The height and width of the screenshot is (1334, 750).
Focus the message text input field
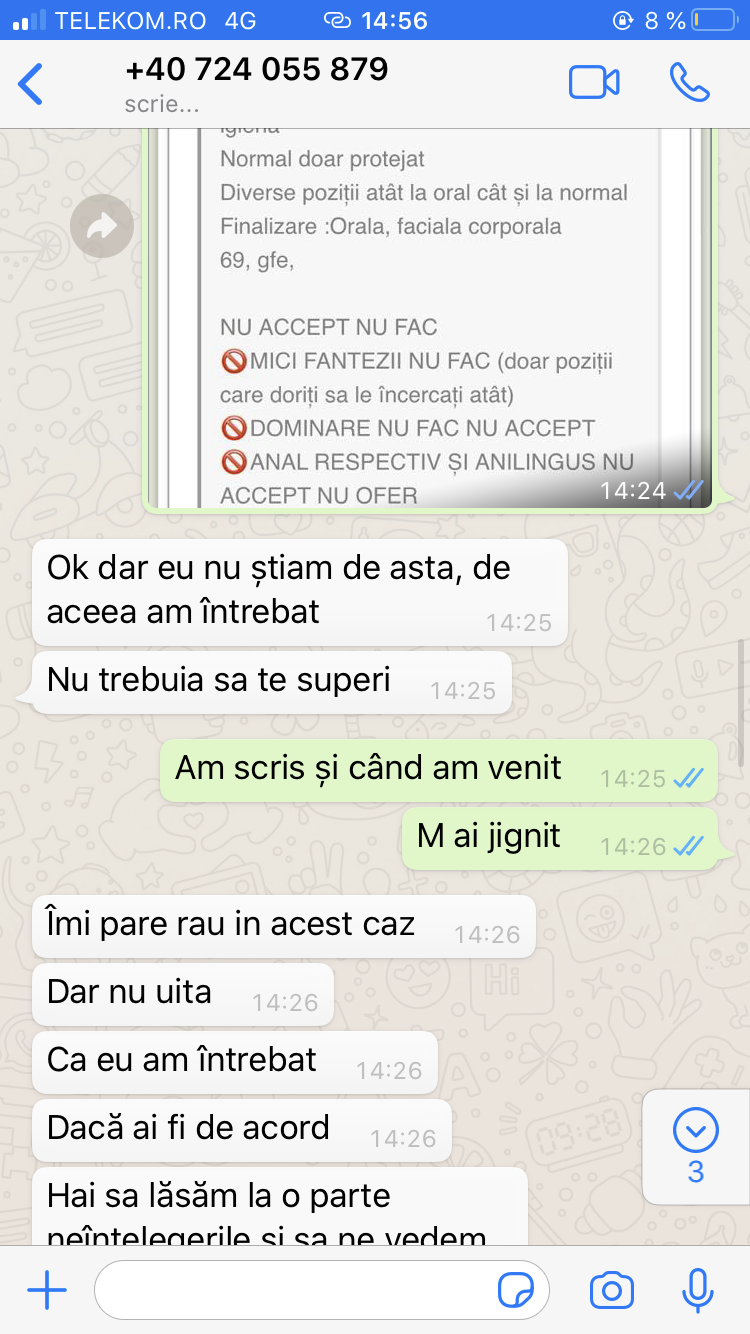pyautogui.click(x=322, y=1291)
